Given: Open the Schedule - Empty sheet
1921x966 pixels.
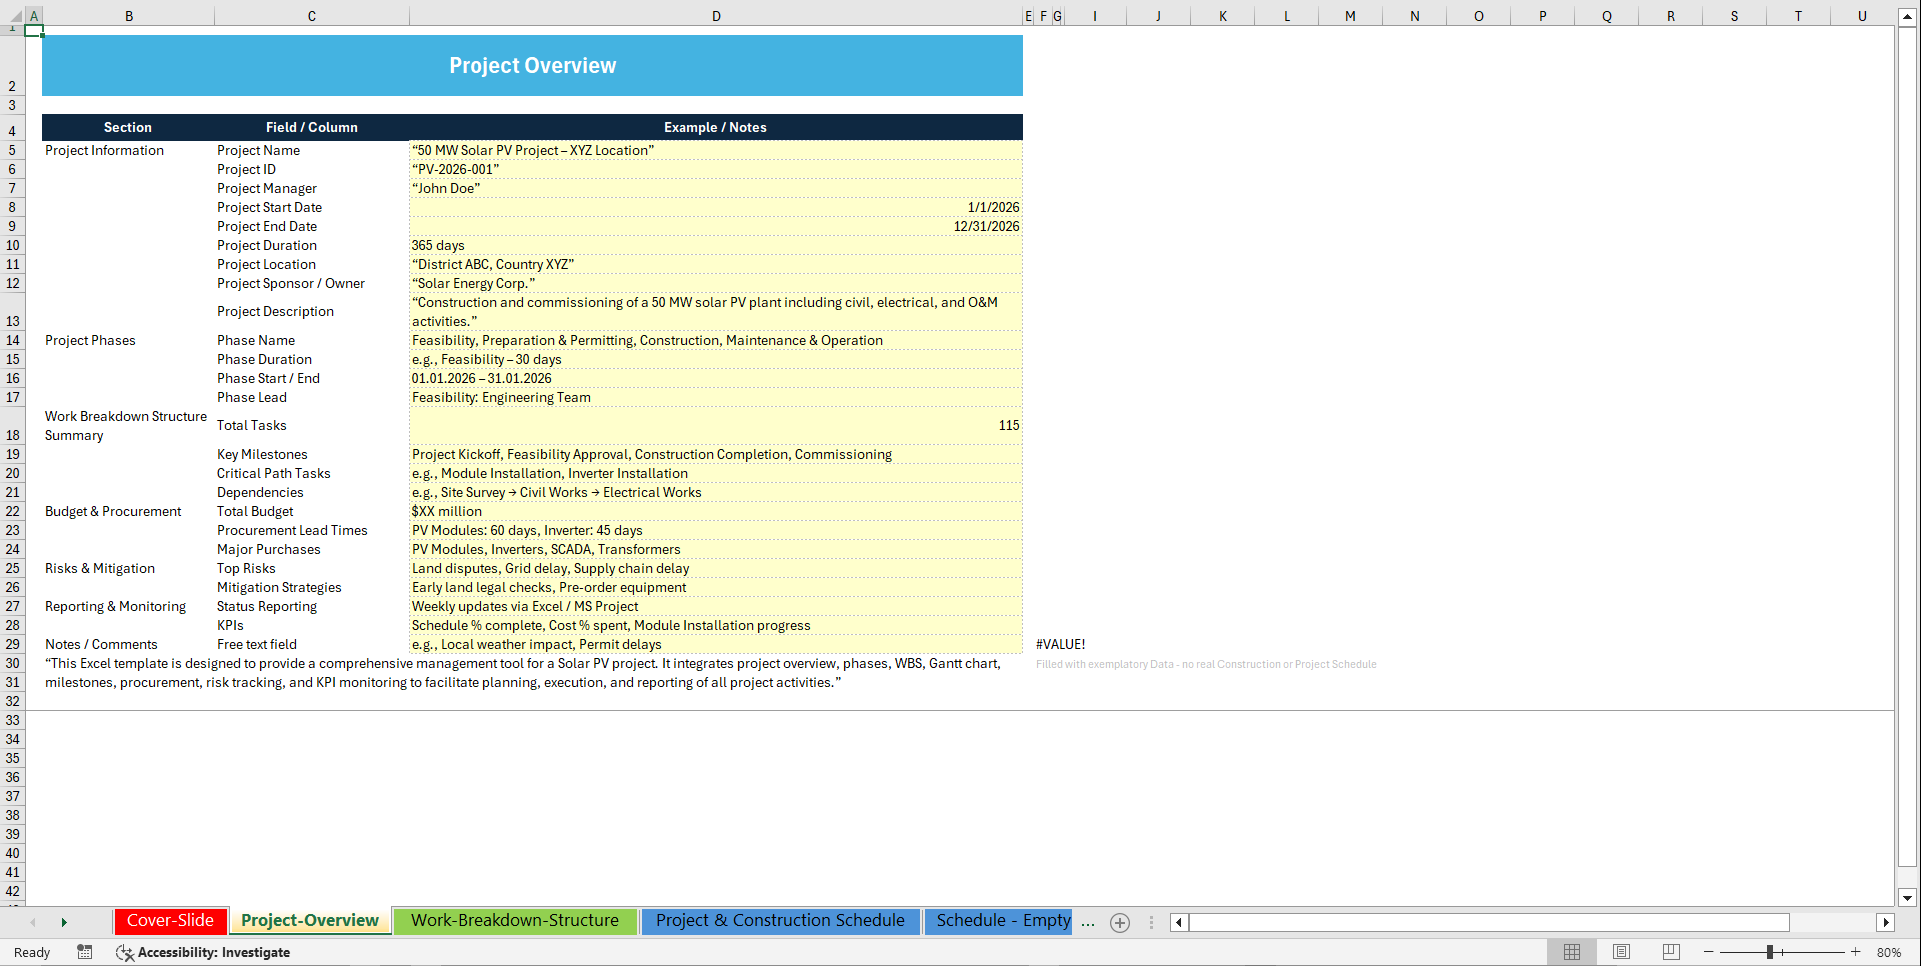Looking at the screenshot, I should click(x=999, y=920).
